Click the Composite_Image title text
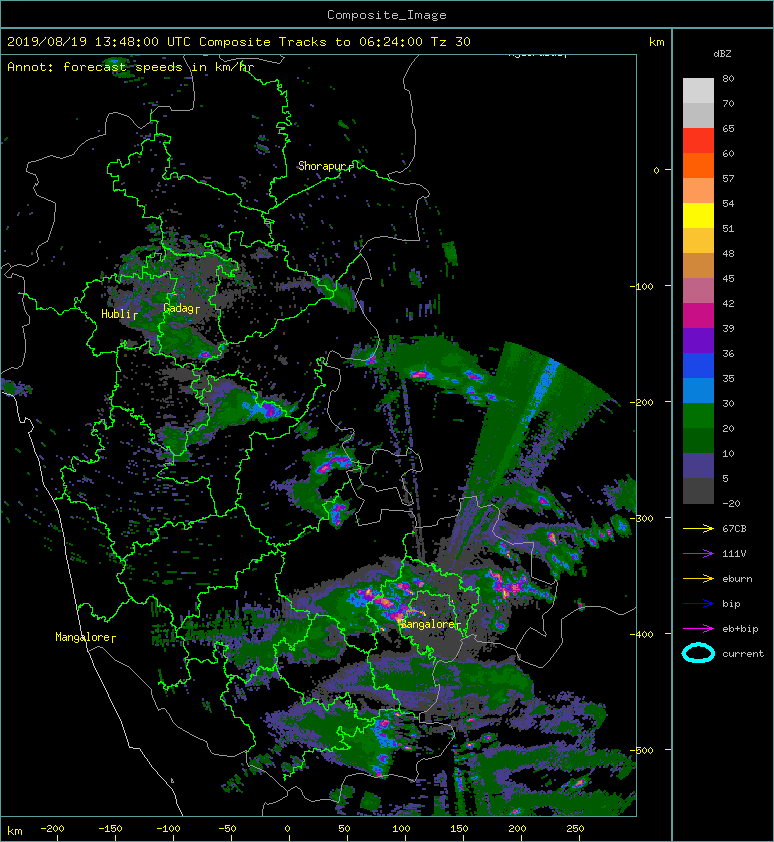The width and height of the screenshot is (774, 842). [387, 15]
